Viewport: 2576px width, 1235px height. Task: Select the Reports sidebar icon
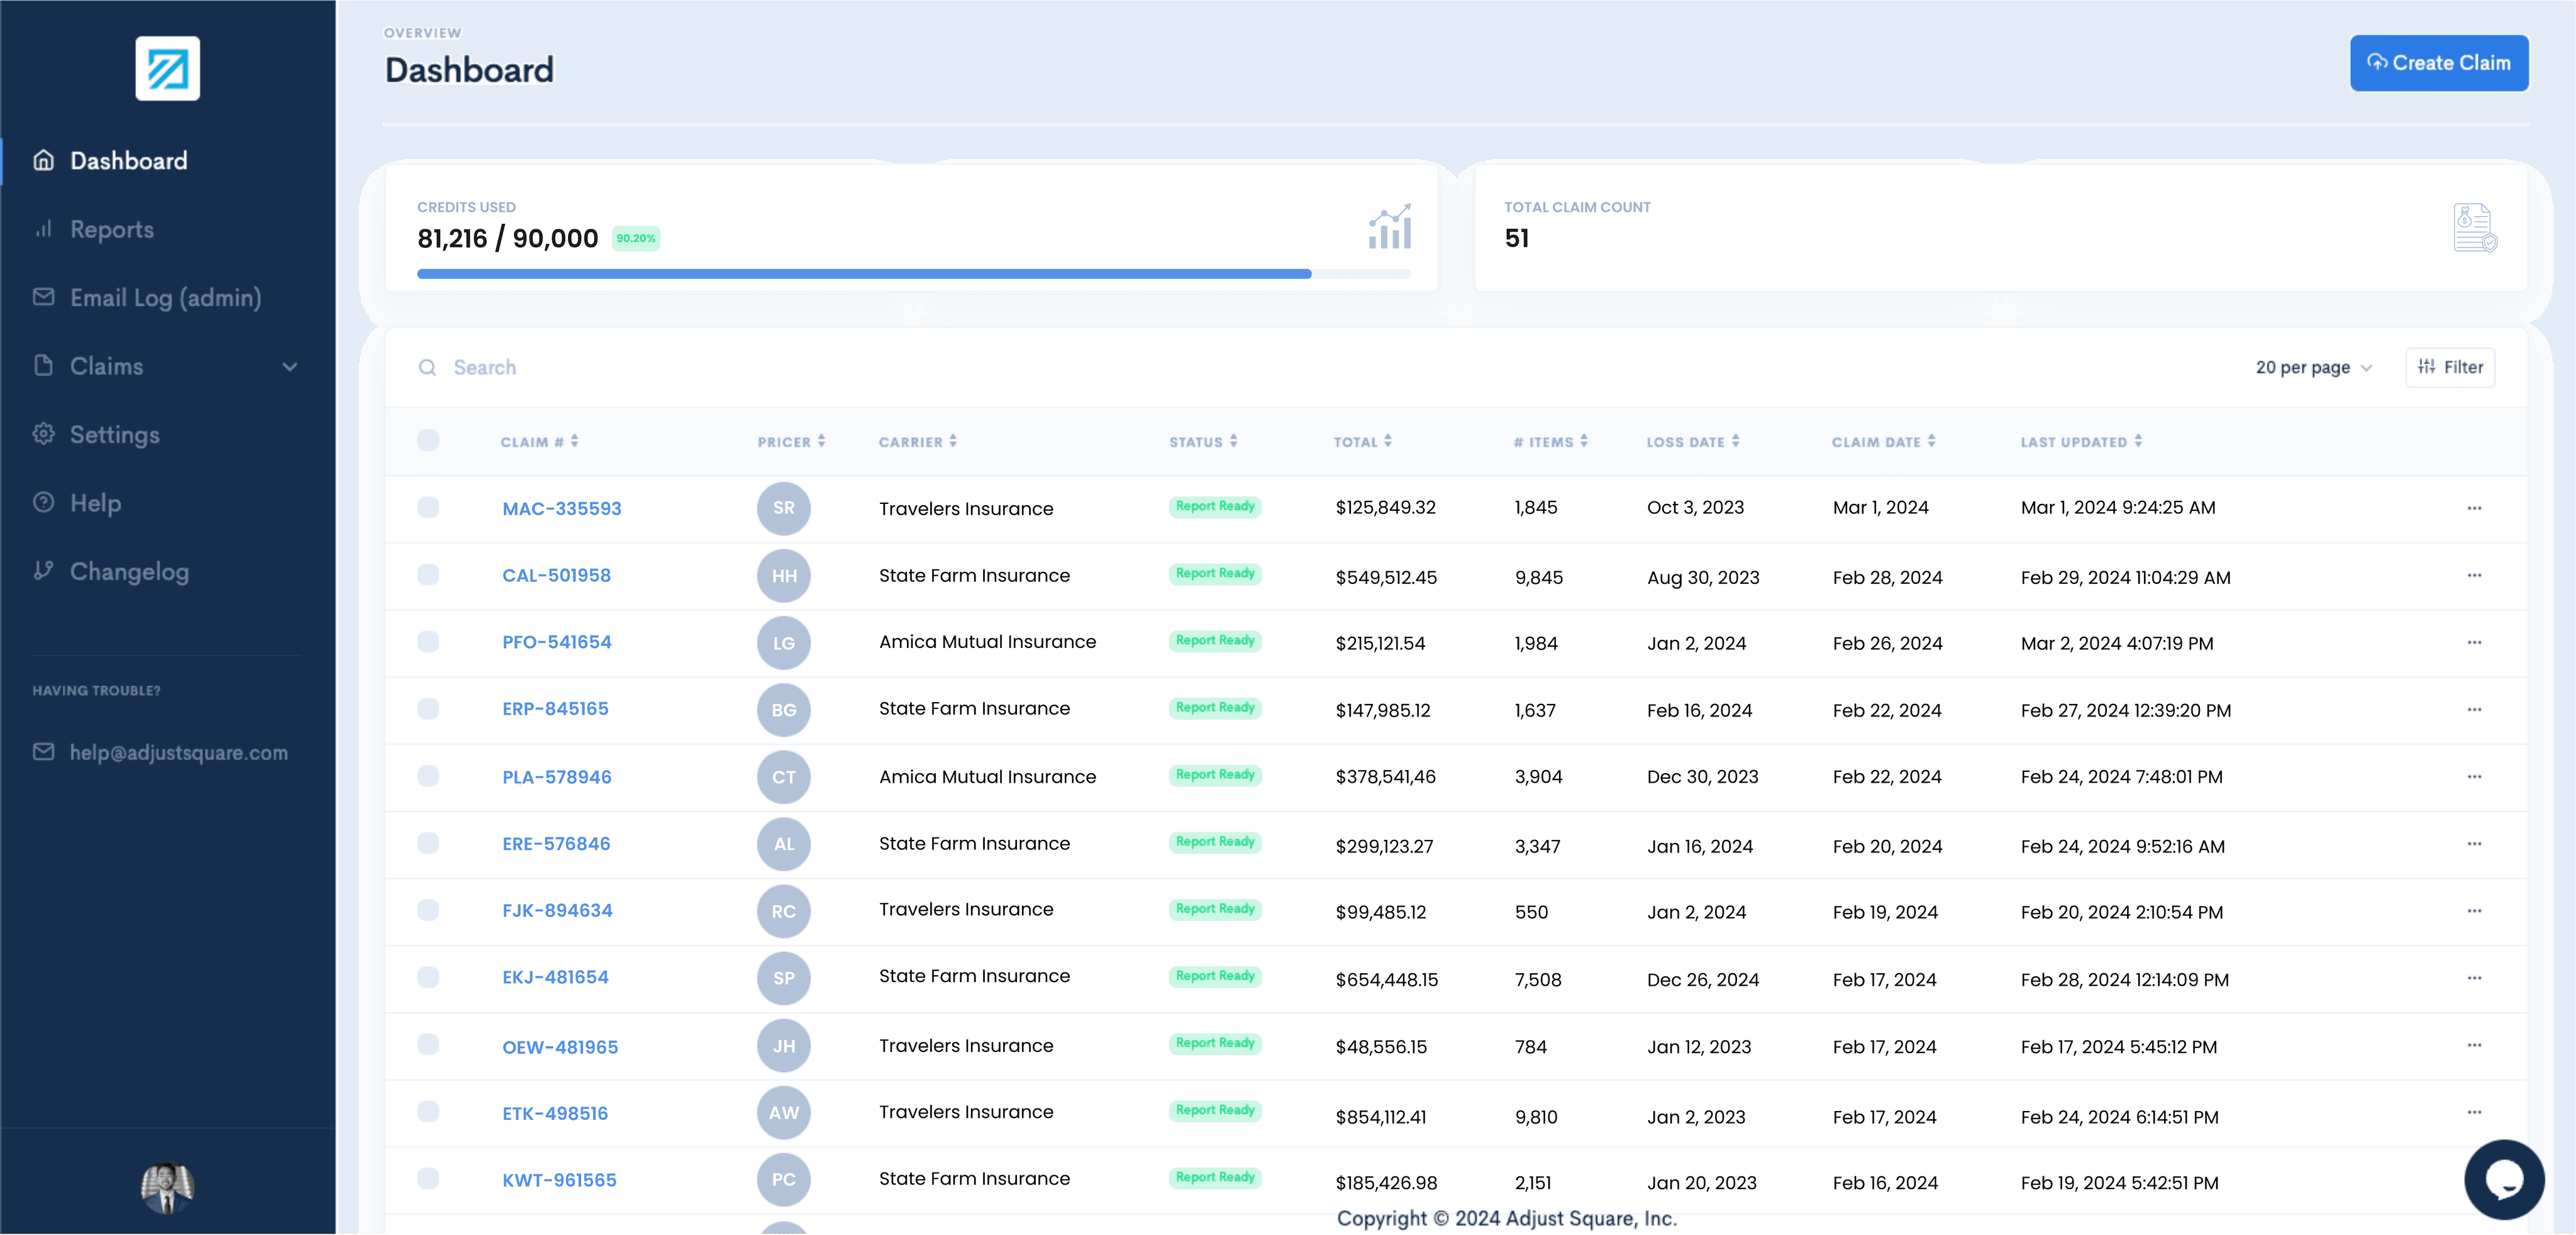point(44,229)
